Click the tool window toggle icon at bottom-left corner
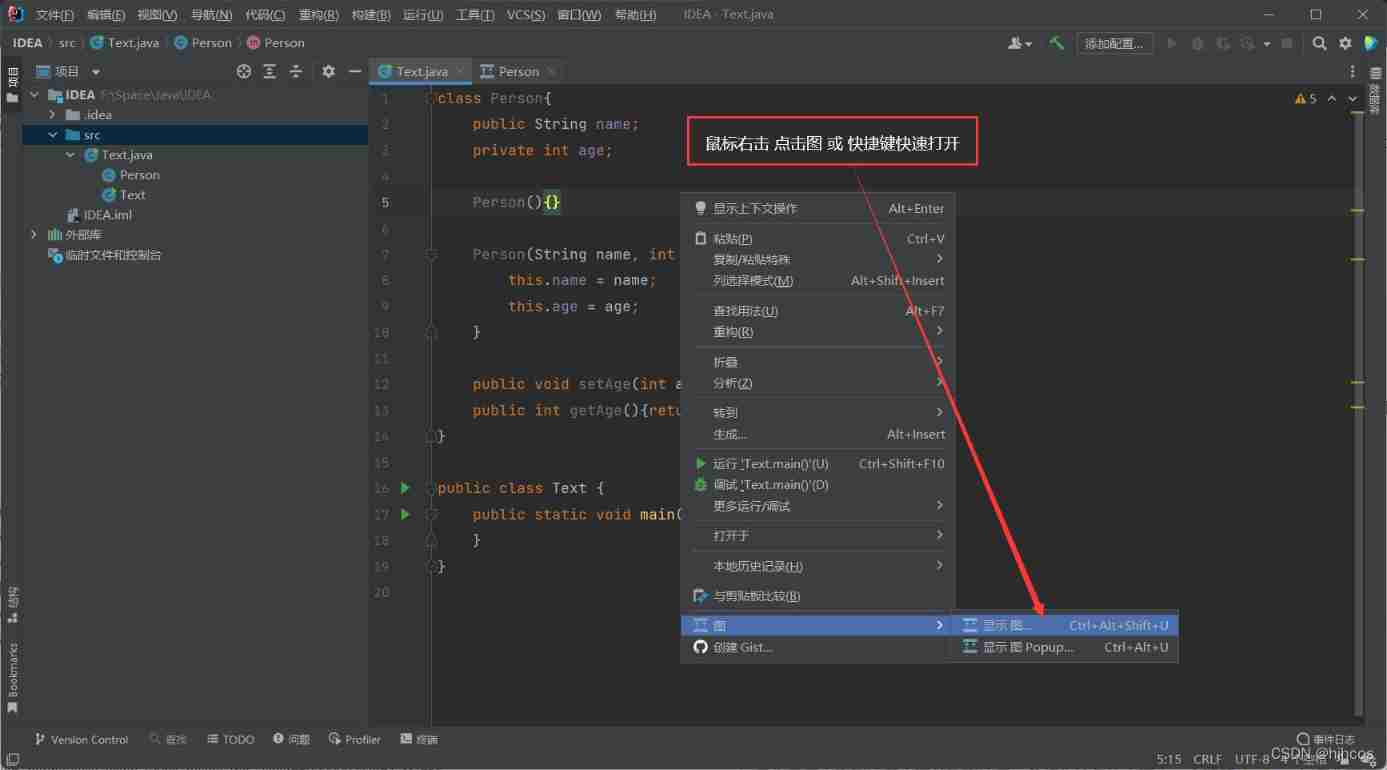Viewport: 1387px width, 770px height. point(11,762)
